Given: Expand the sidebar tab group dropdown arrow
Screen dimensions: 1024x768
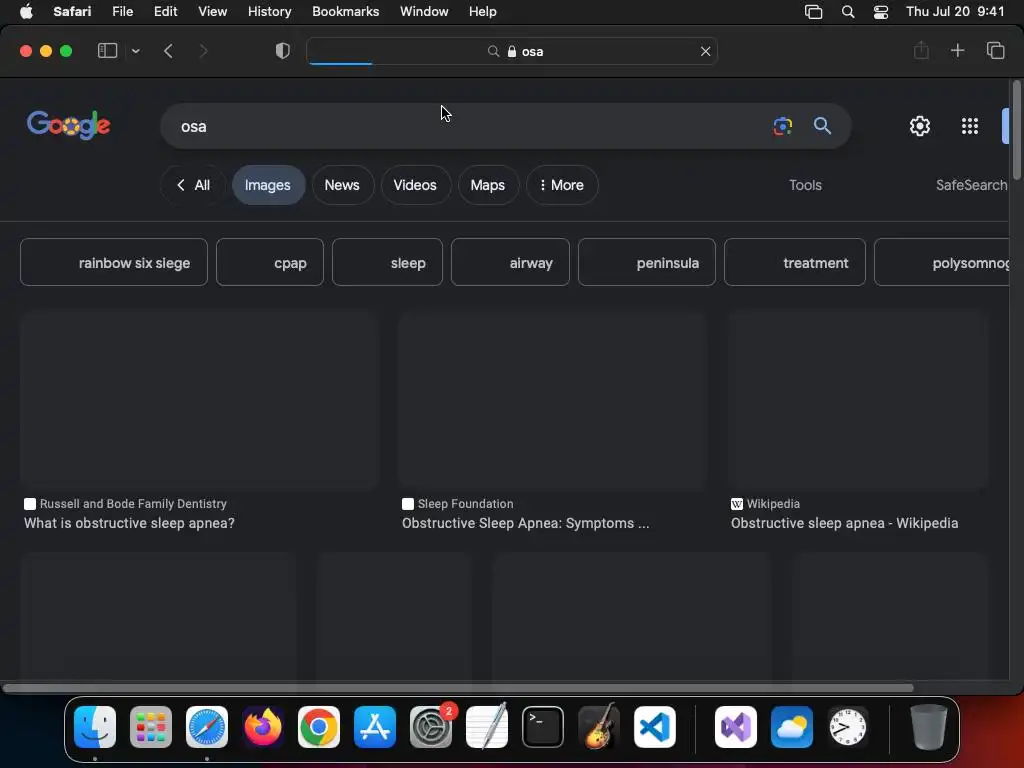Looking at the screenshot, I should 135,51.
